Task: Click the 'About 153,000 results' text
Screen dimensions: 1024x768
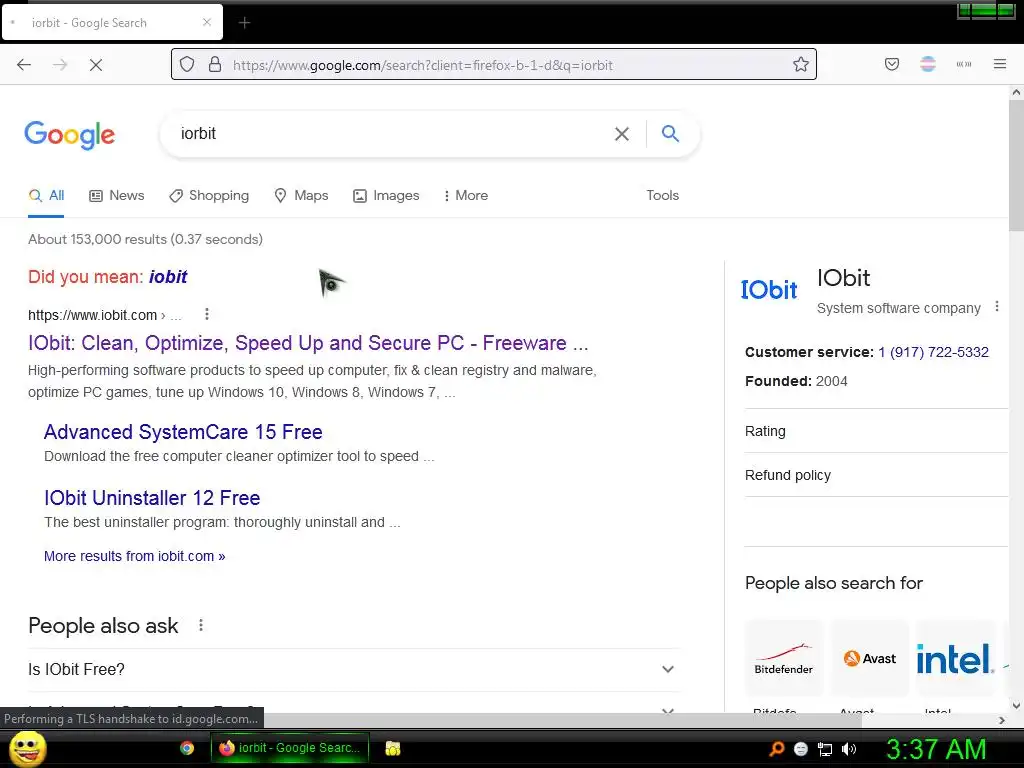Action: 146,239
